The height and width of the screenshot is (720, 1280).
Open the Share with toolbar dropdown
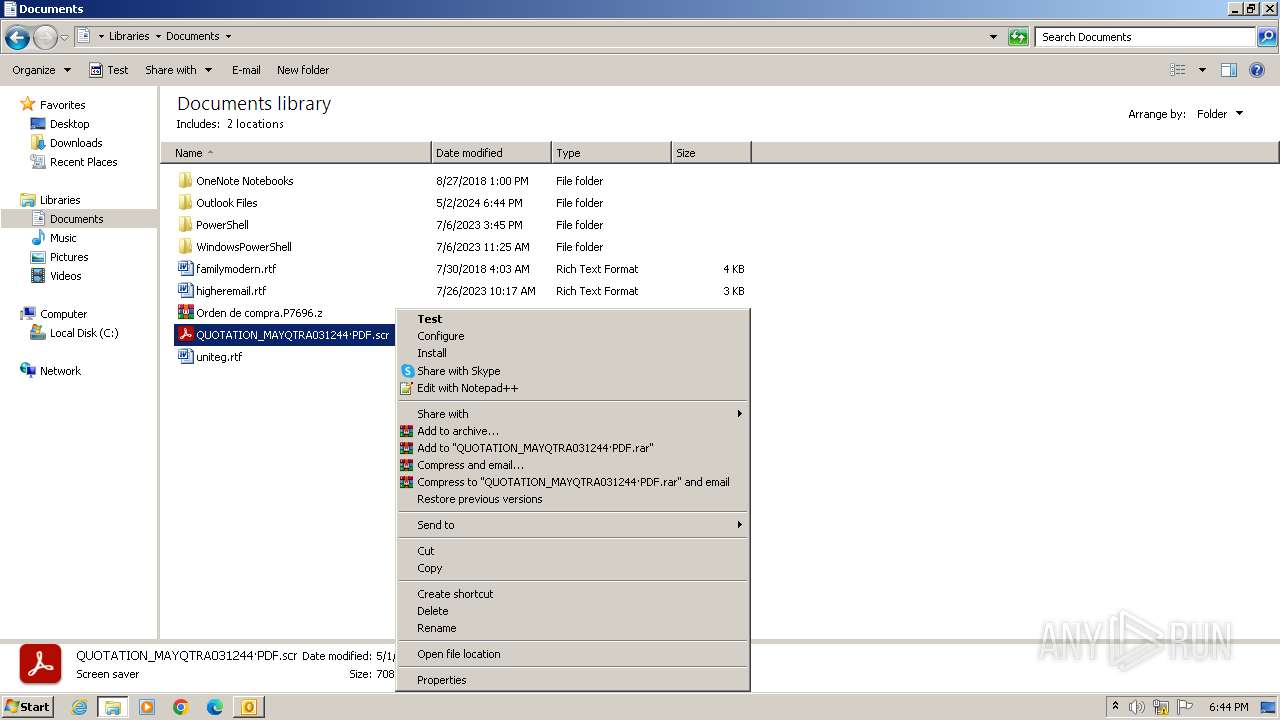(179, 70)
